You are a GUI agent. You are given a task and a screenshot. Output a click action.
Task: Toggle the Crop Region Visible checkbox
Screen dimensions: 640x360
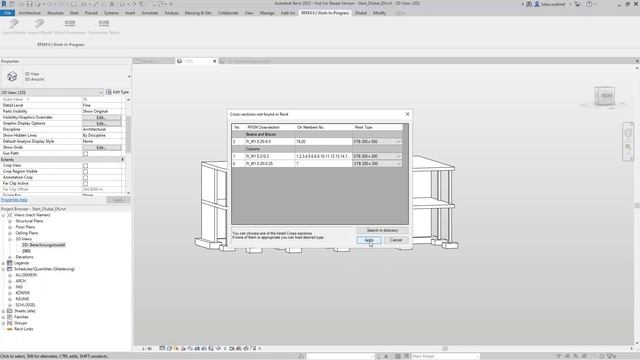point(85,171)
